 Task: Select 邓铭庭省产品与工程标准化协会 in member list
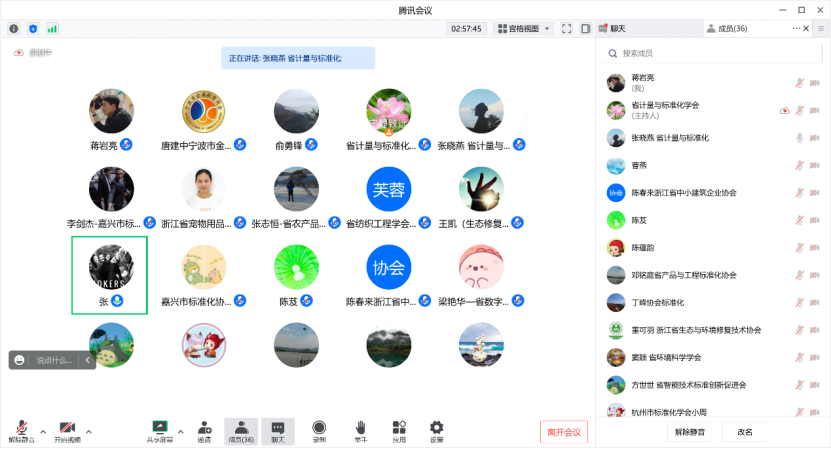click(x=712, y=275)
